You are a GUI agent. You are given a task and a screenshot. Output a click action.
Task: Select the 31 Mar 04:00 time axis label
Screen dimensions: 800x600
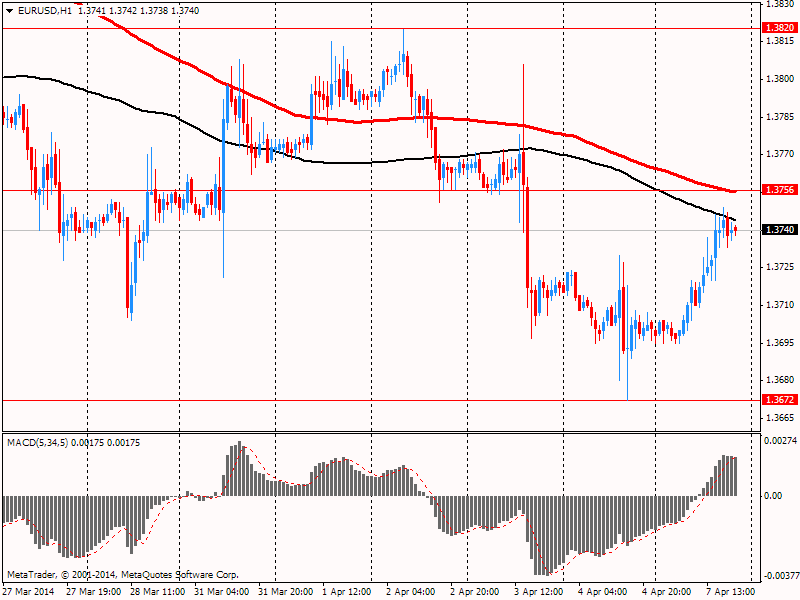point(221,592)
